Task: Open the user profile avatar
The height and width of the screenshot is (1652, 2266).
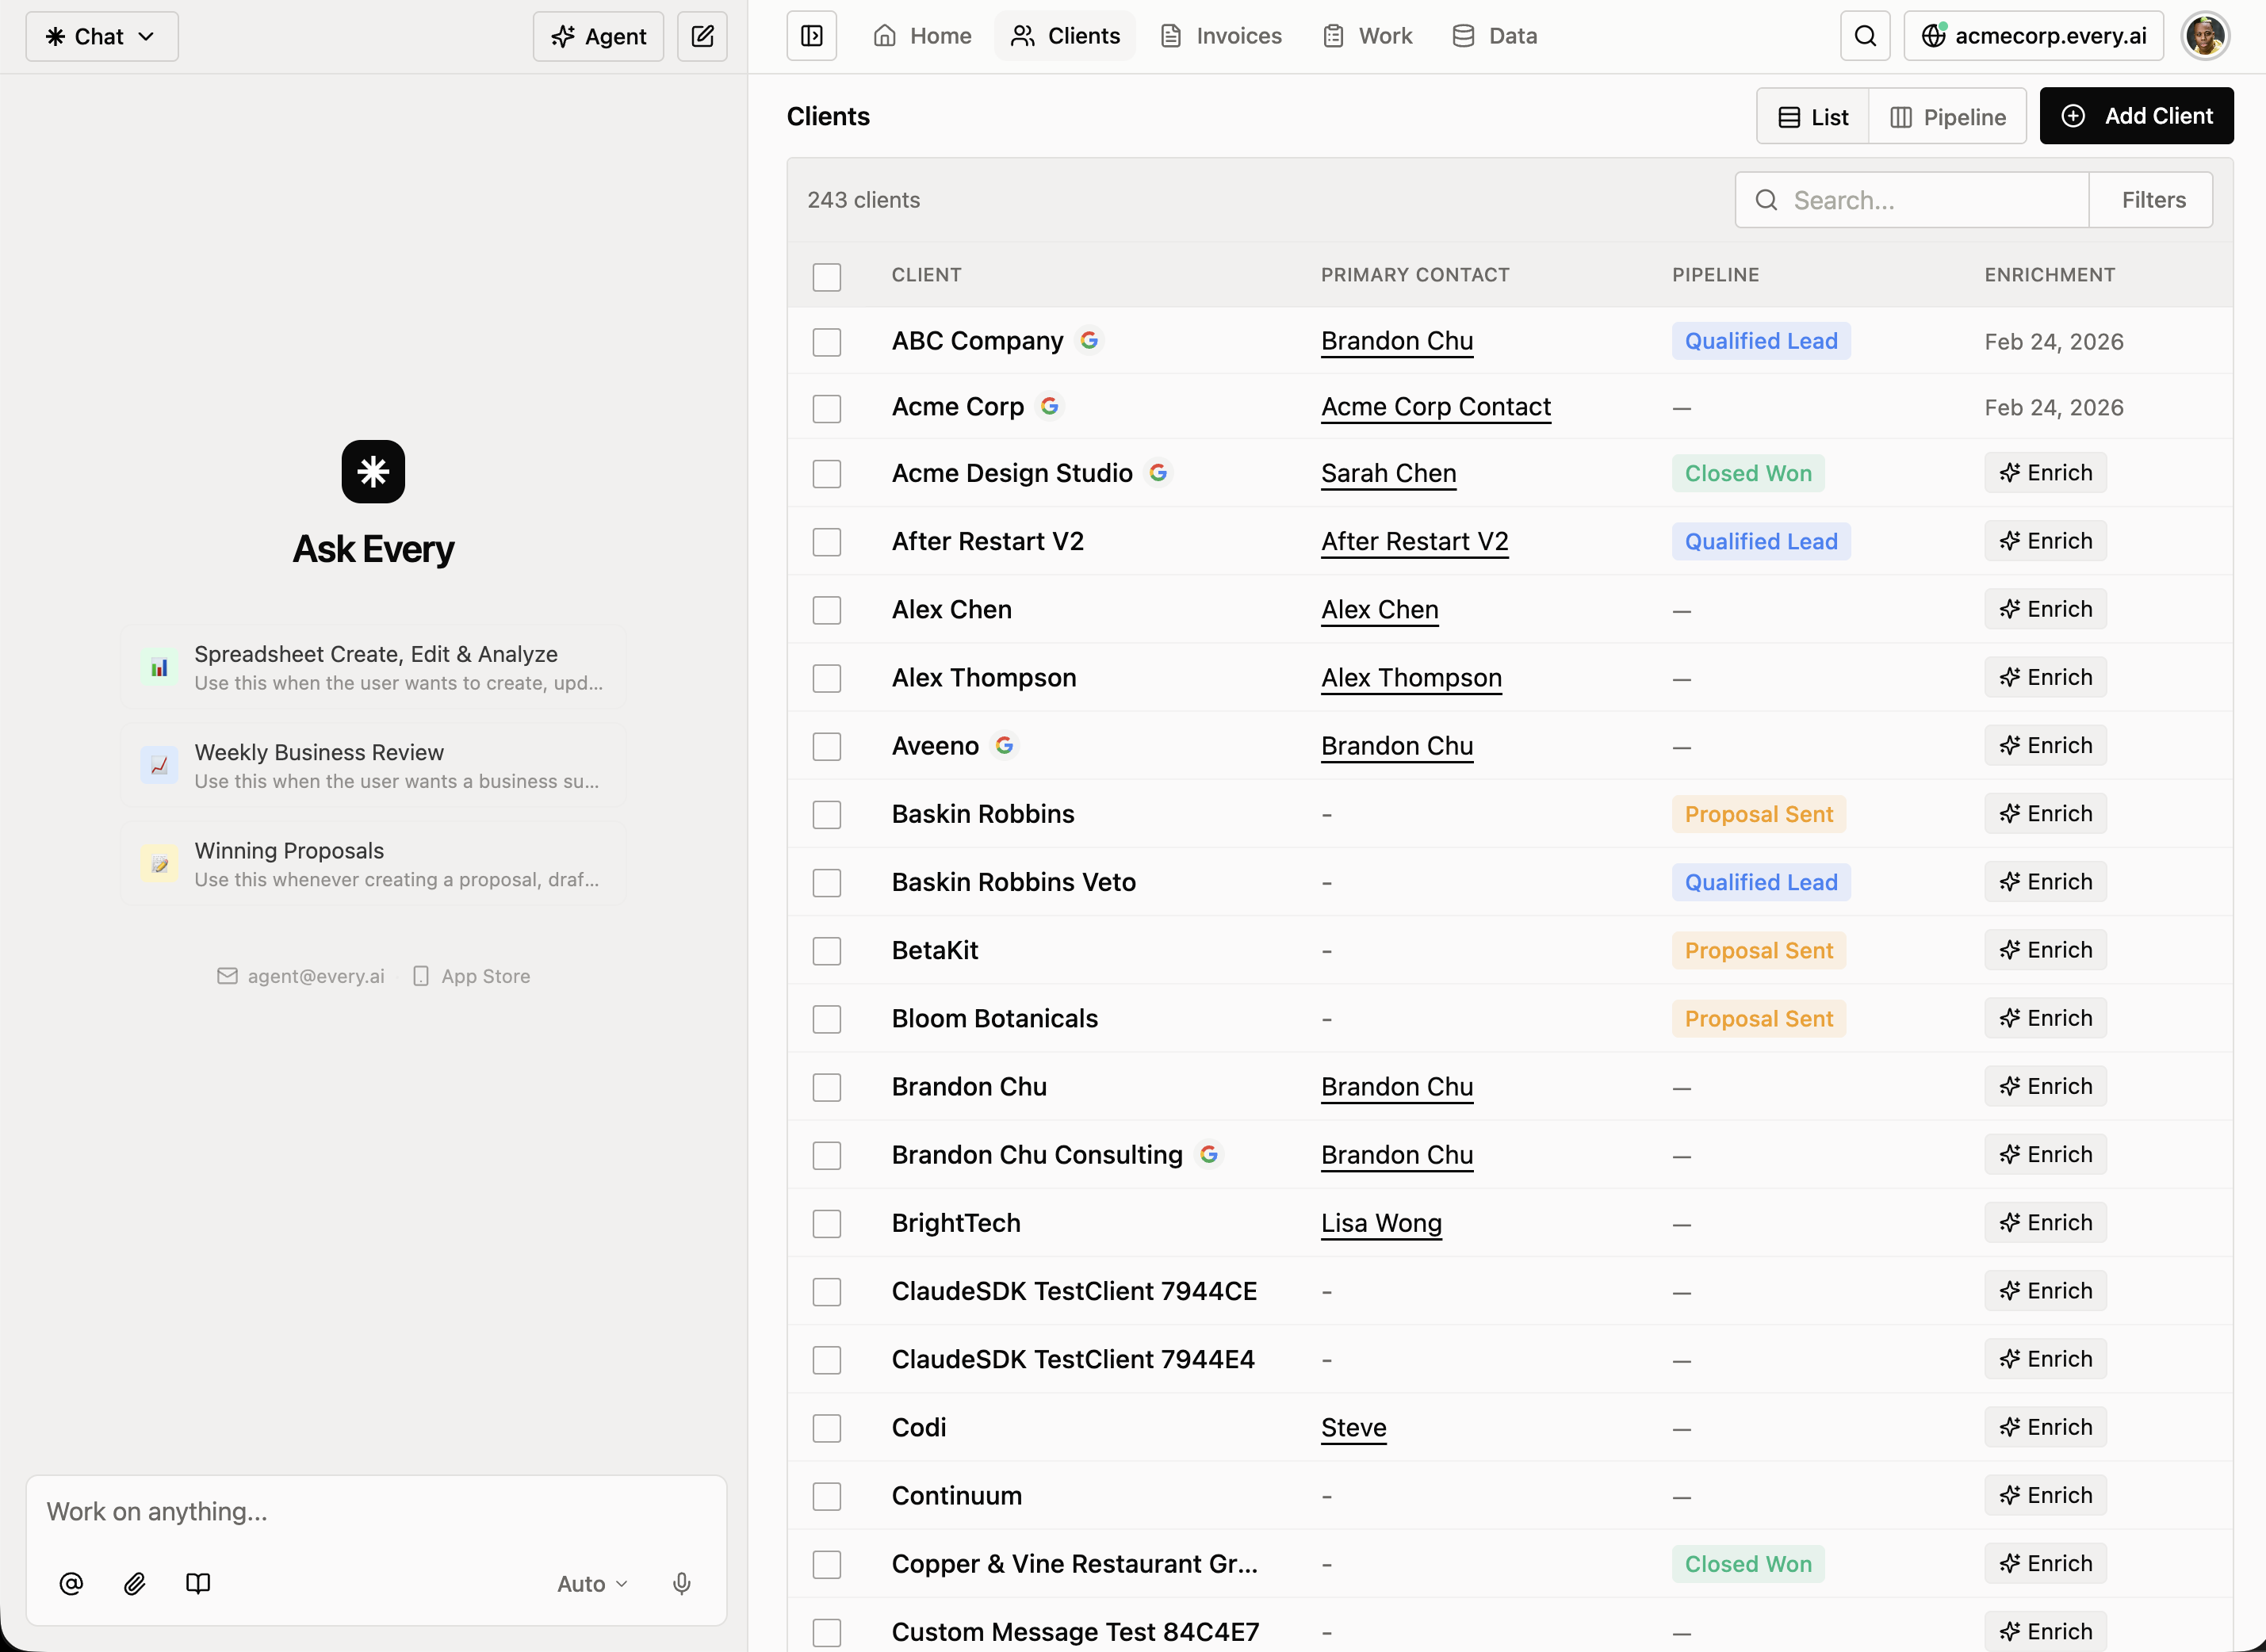Action: pyautogui.click(x=2205, y=36)
